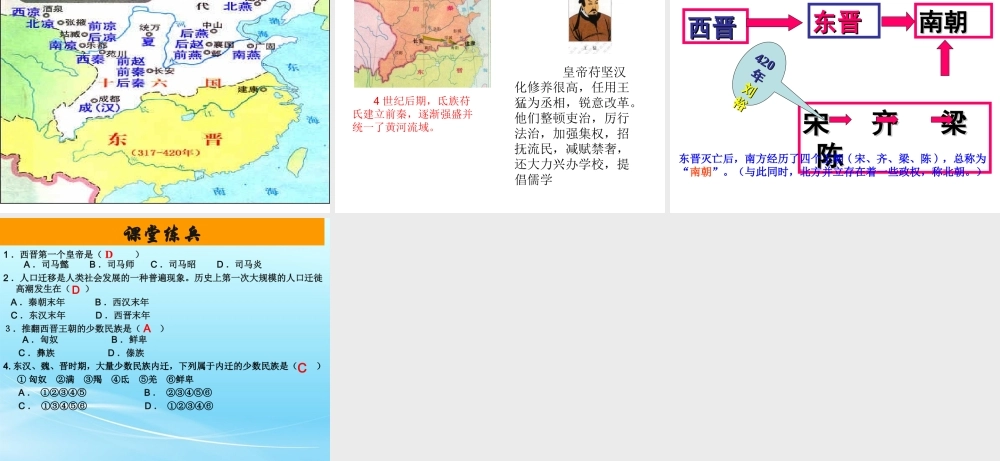Select the 课堂练兵 quiz slide title banner
The height and width of the screenshot is (461, 1000).
click(x=162, y=232)
